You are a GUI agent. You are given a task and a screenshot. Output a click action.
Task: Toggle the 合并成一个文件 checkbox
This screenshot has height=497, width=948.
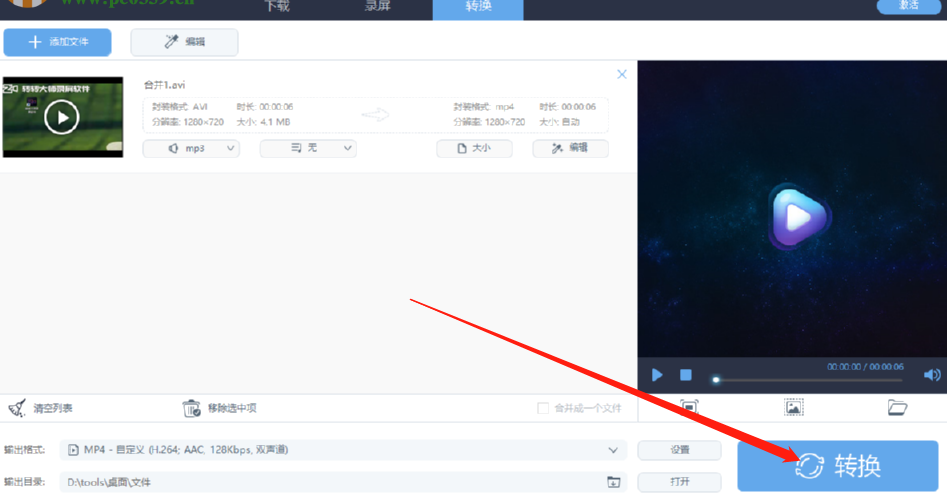543,408
